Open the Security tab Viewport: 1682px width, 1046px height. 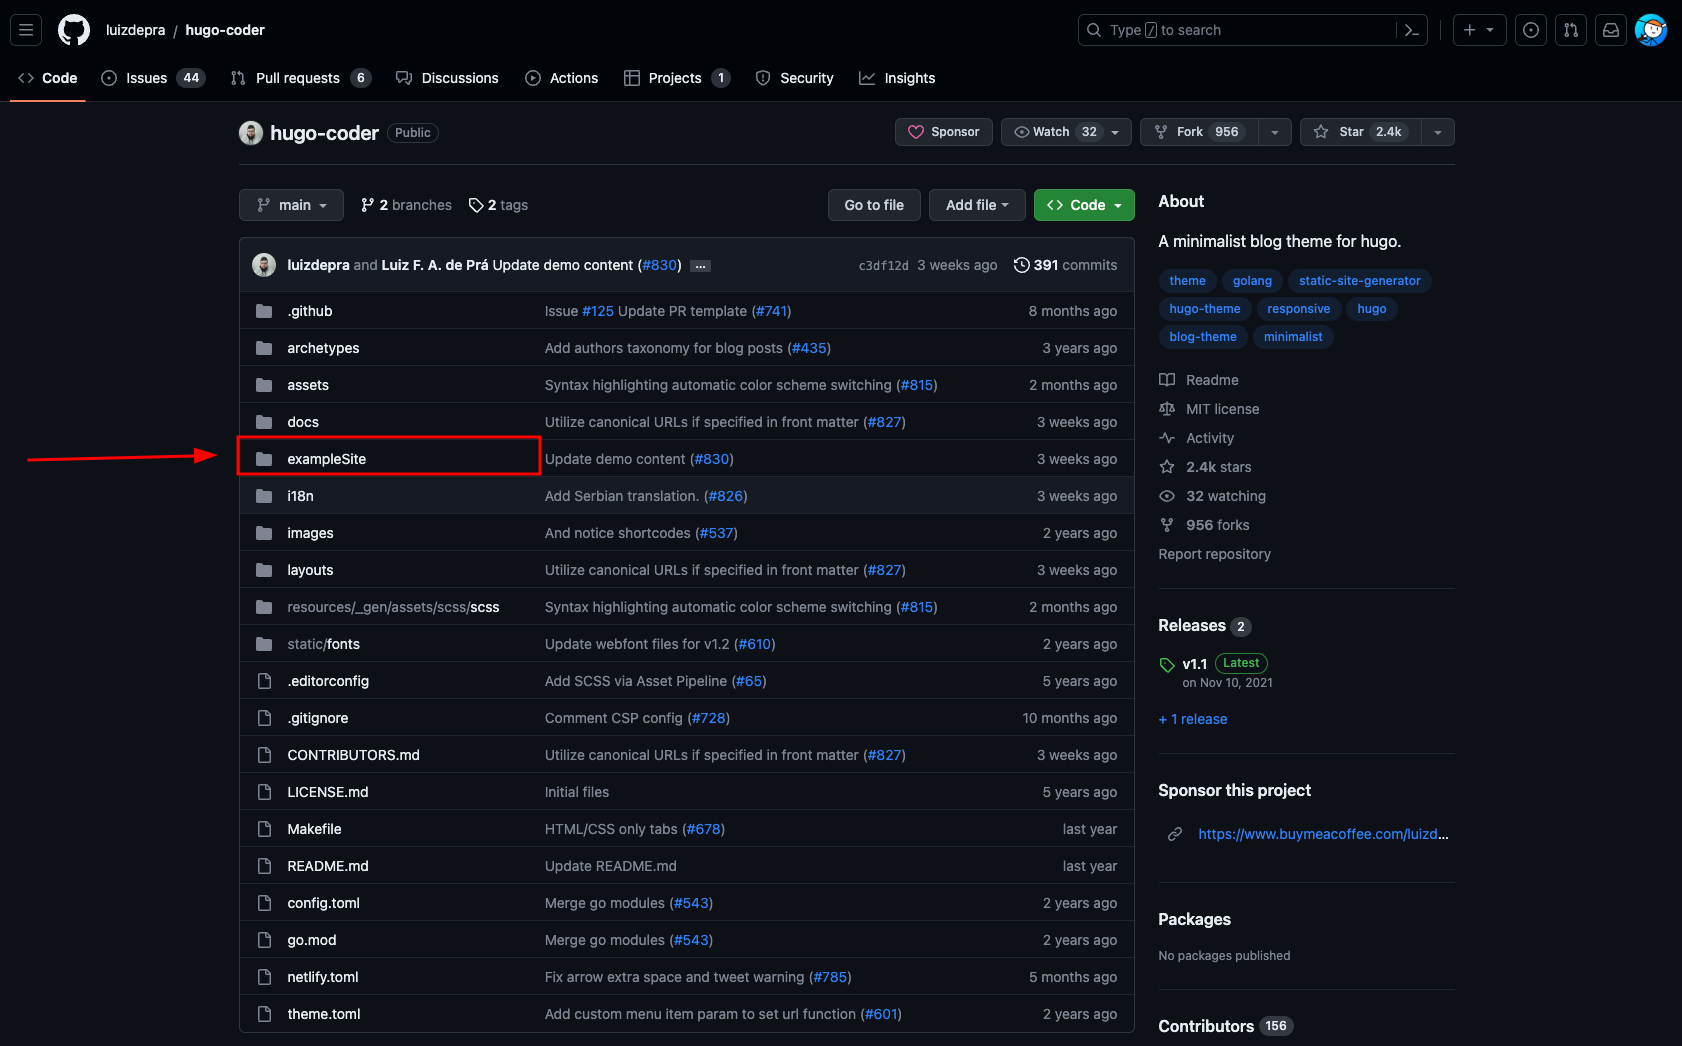click(x=794, y=78)
